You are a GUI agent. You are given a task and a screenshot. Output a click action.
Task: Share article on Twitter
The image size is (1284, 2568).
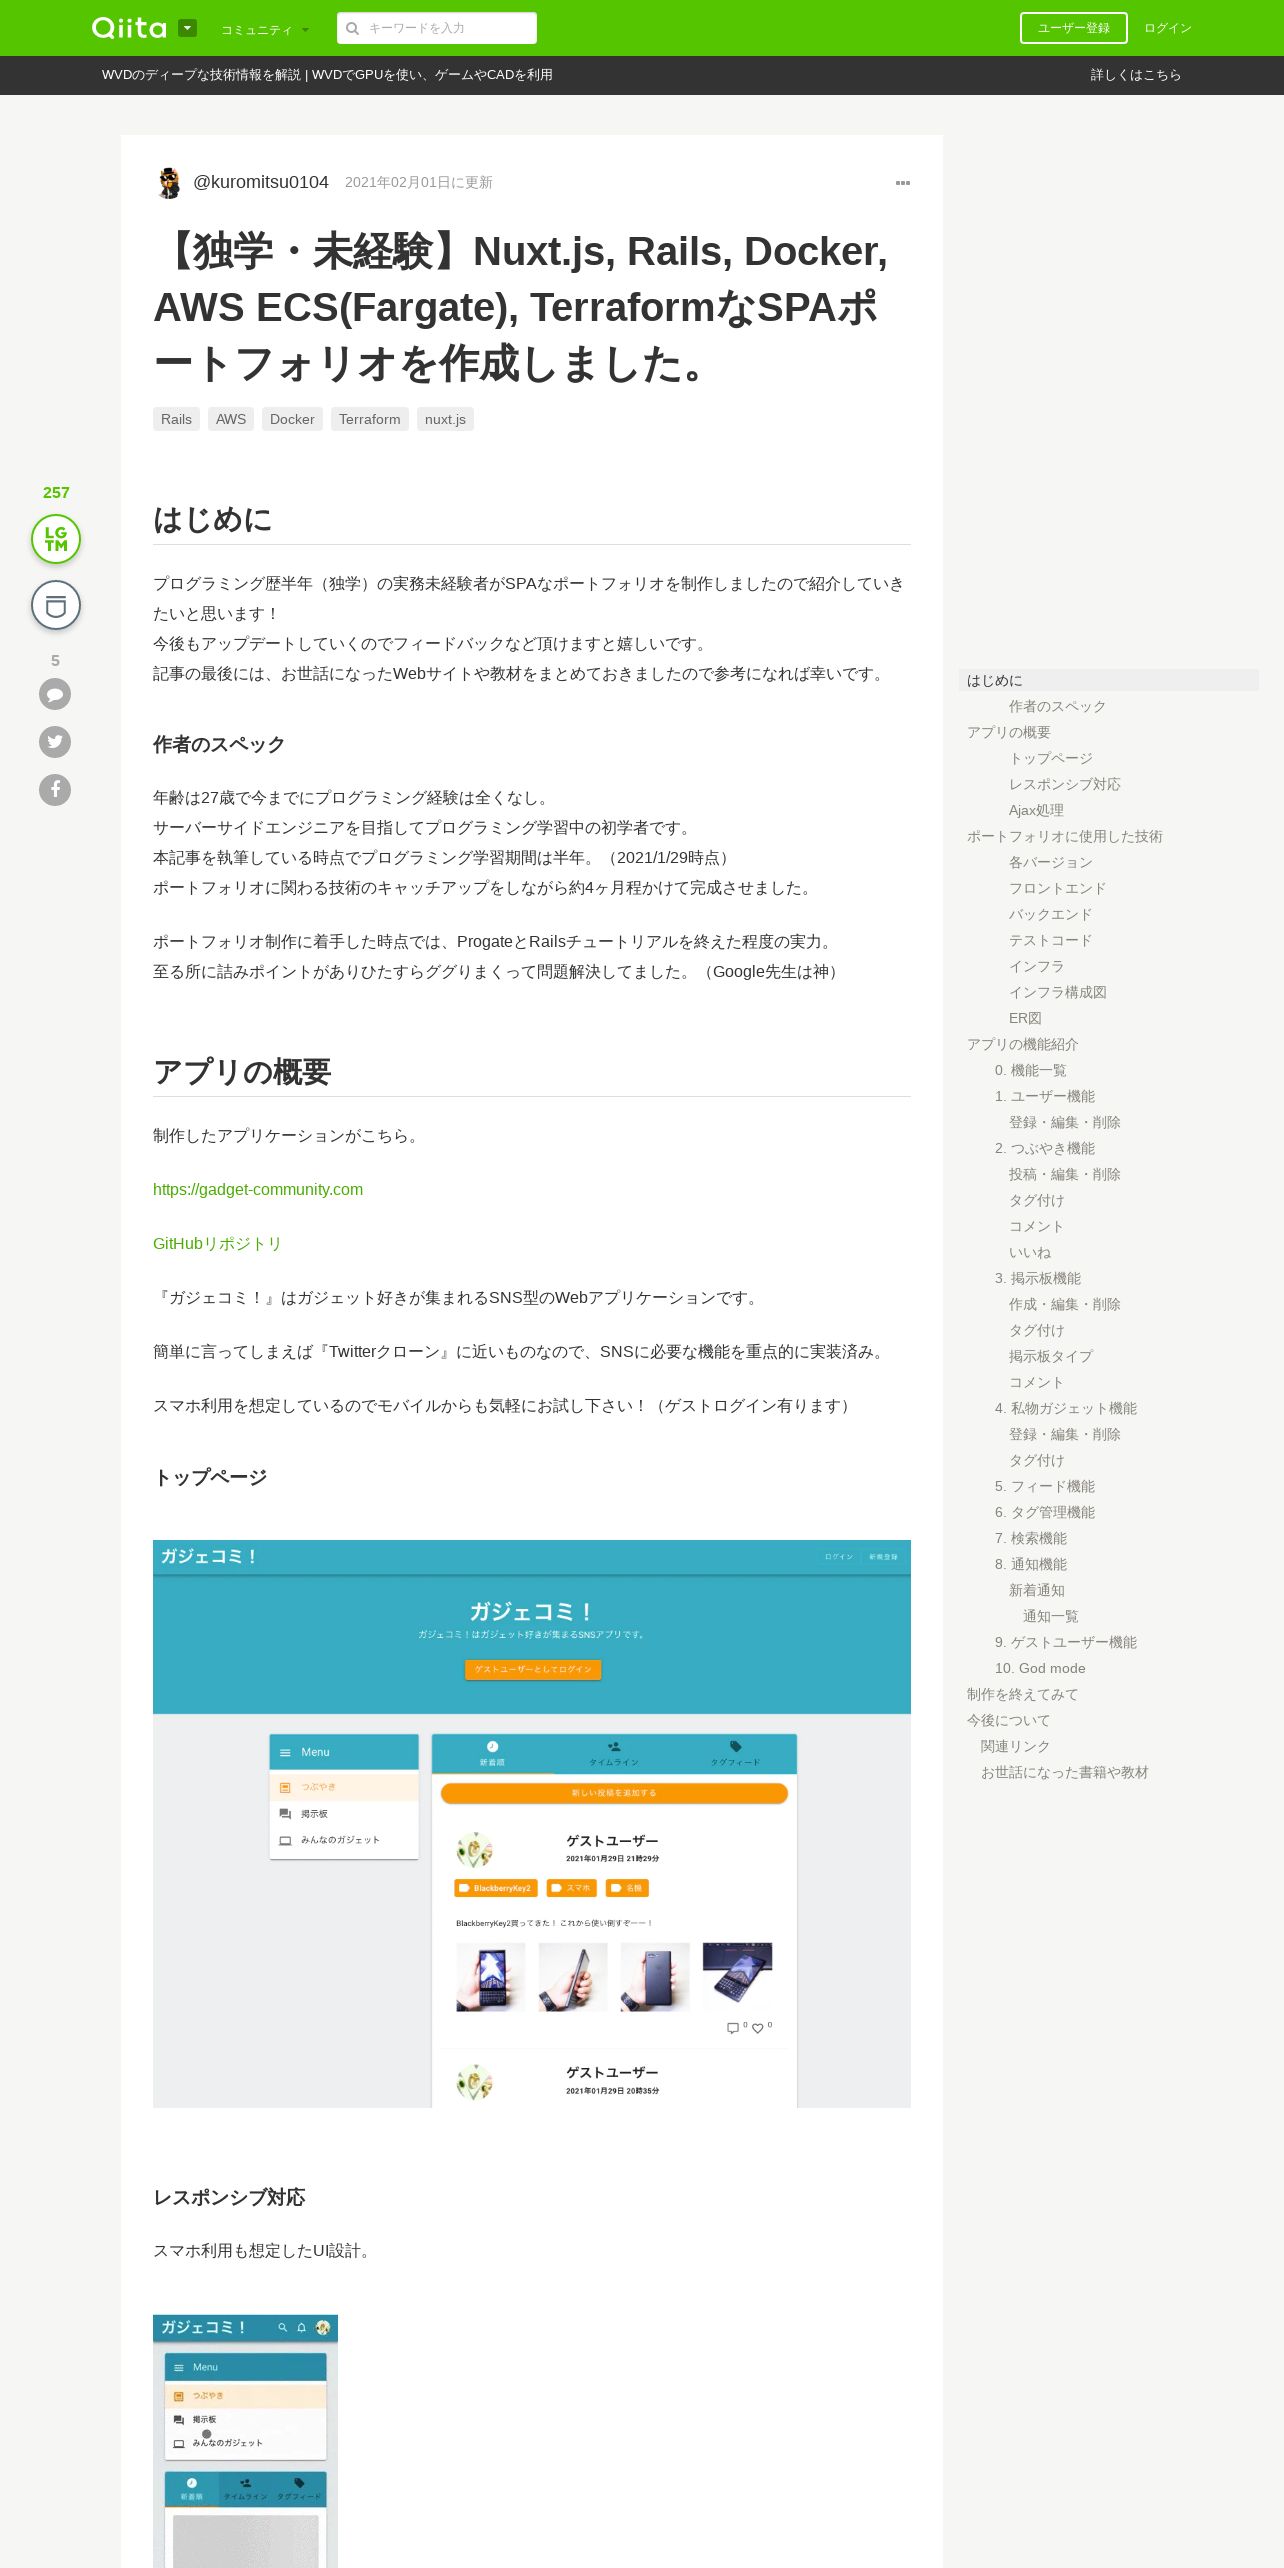tap(55, 742)
